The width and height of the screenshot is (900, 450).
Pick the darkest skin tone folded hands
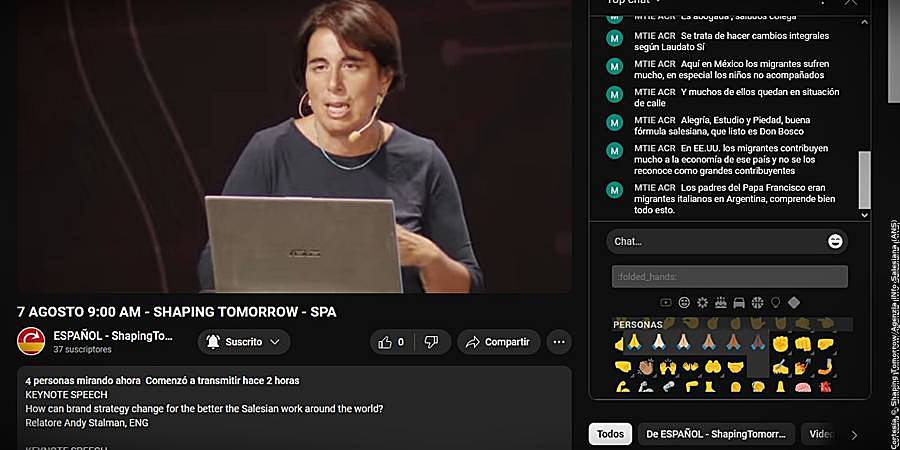point(758,343)
